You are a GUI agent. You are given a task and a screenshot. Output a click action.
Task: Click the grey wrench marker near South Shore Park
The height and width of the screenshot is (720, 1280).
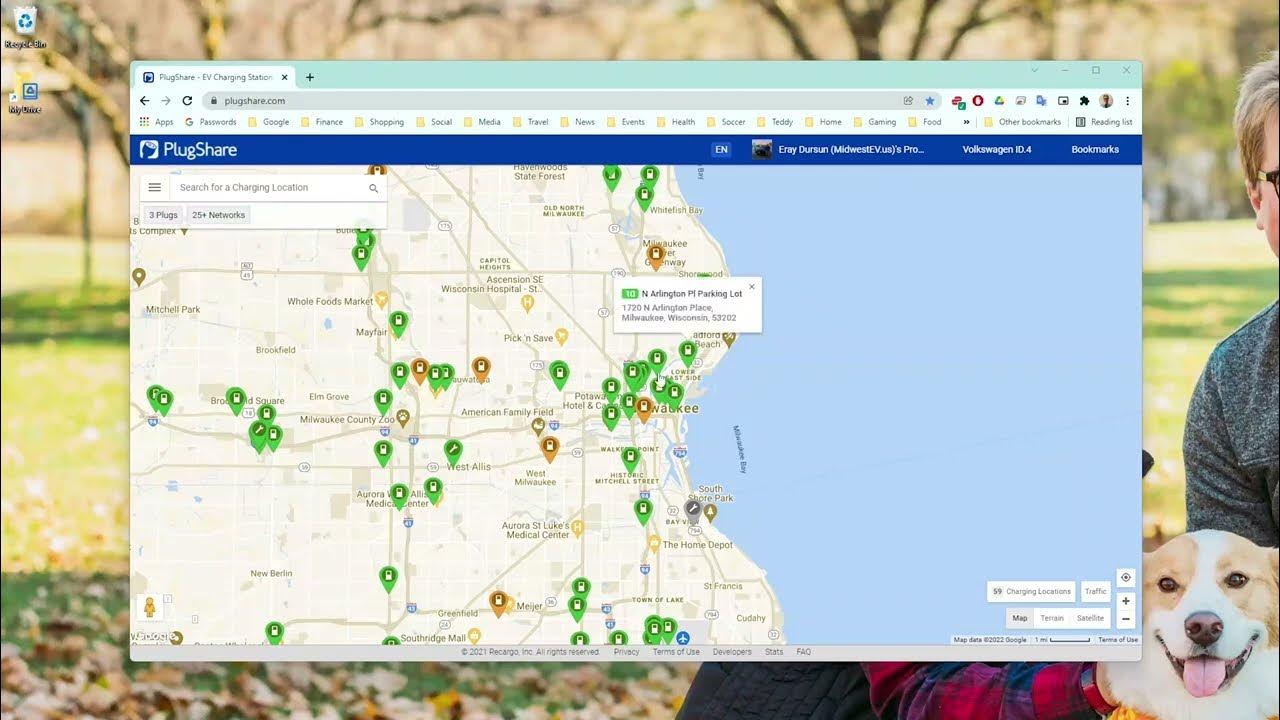(x=693, y=511)
